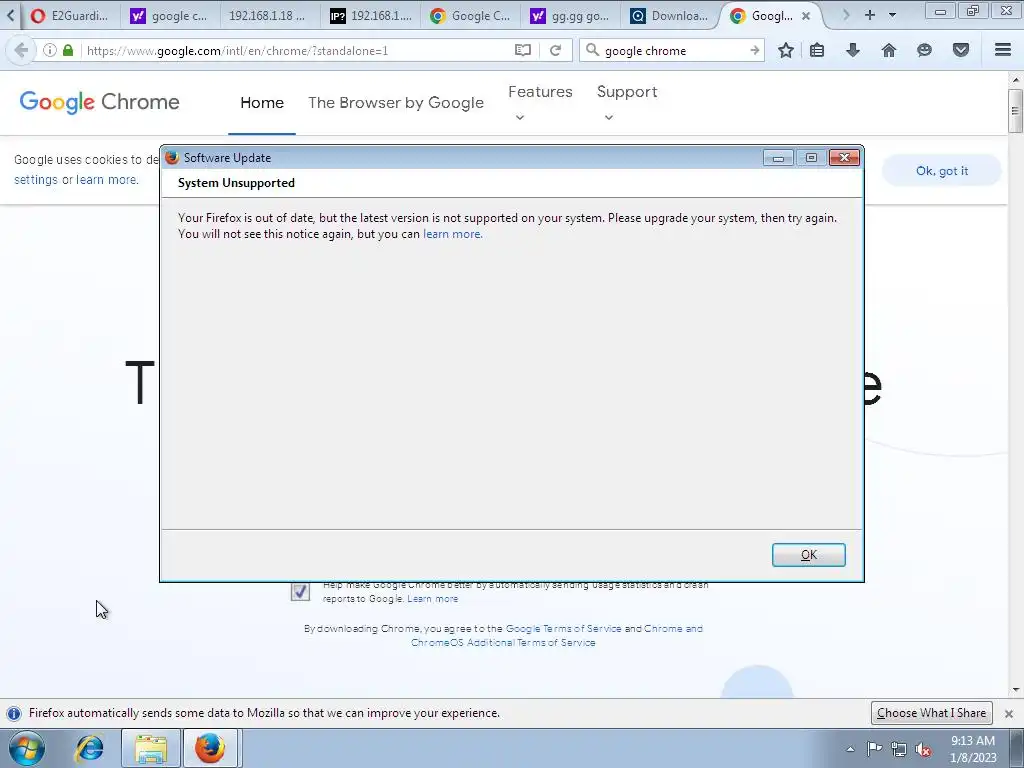1024x768 pixels.
Task: Open the Downloads arrow icon
Action: coord(853,50)
